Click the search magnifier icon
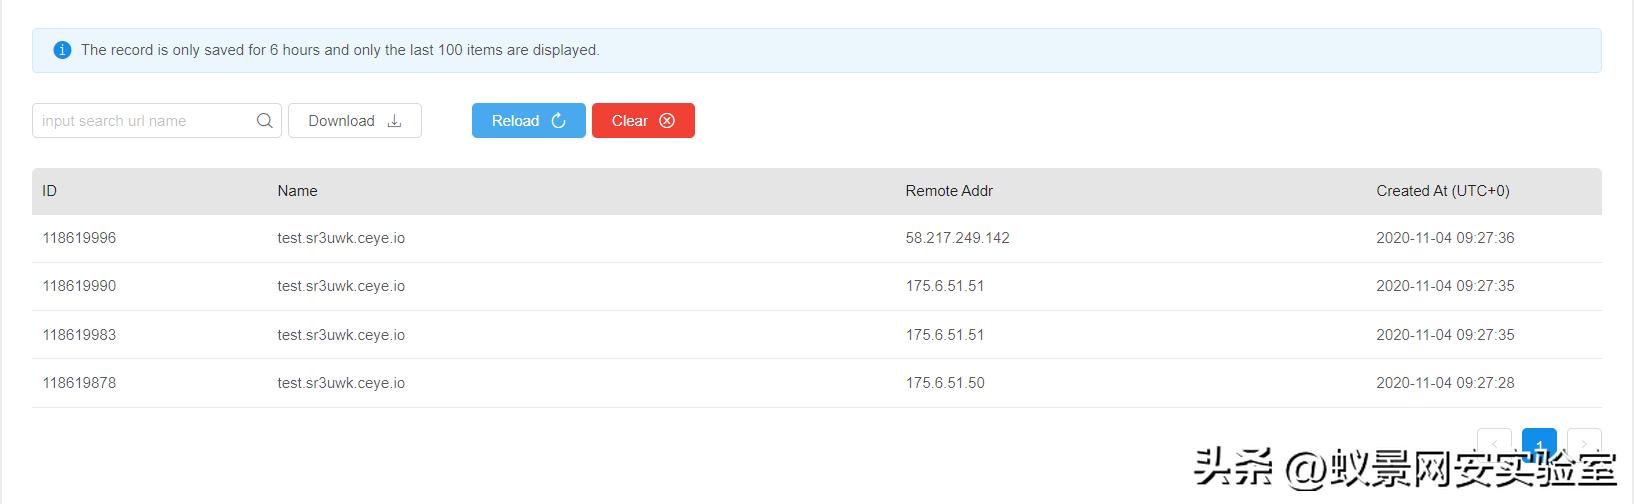 264,121
